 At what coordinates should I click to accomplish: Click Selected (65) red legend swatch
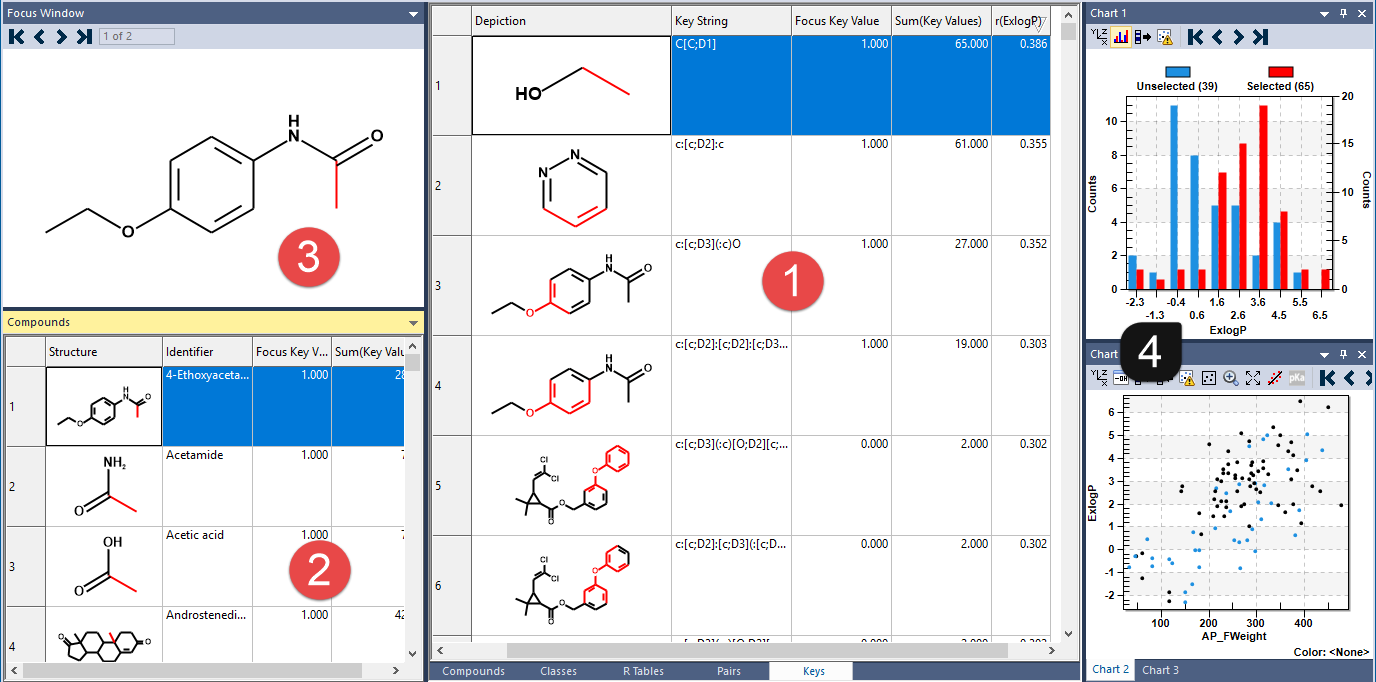[1281, 72]
